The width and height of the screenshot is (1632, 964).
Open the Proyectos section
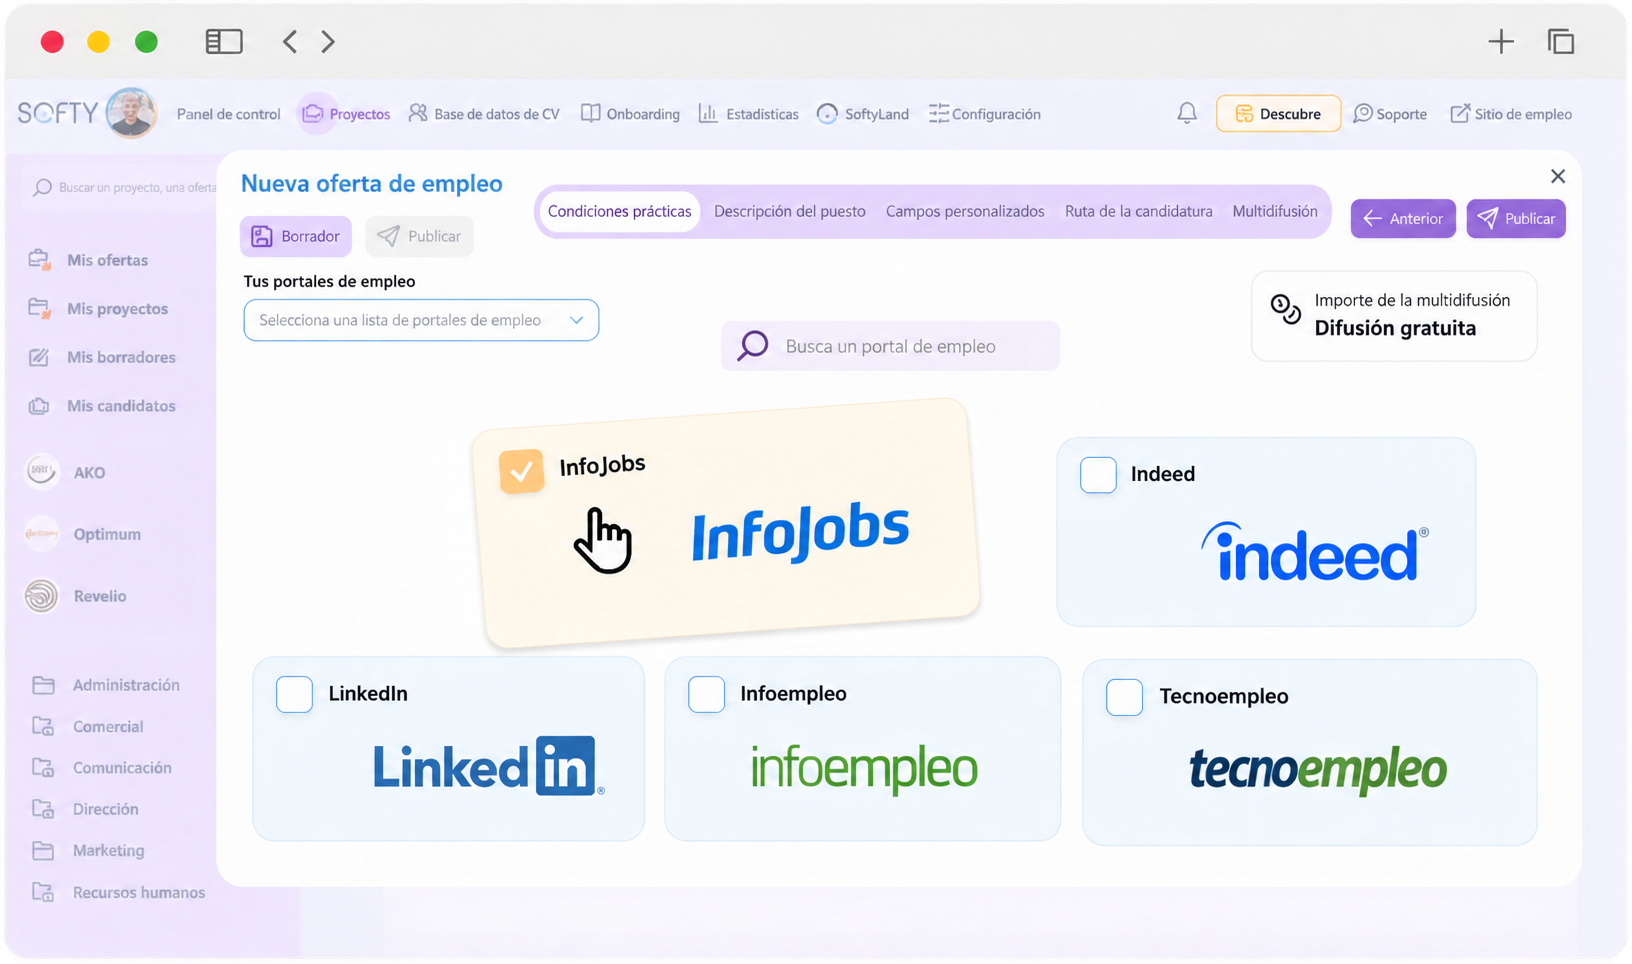pos(346,114)
